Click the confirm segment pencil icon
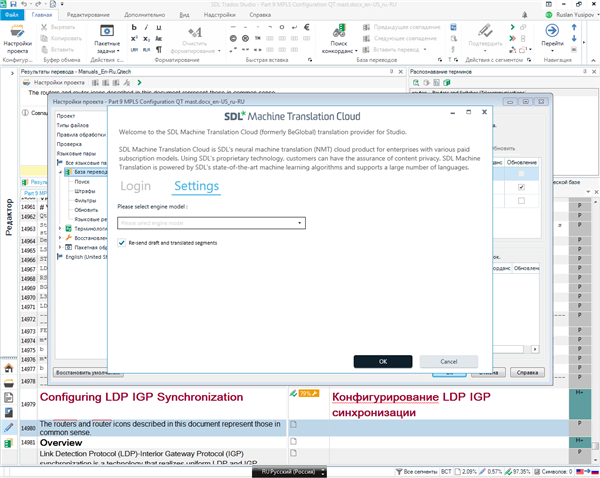The height and width of the screenshot is (478, 600). [485, 31]
